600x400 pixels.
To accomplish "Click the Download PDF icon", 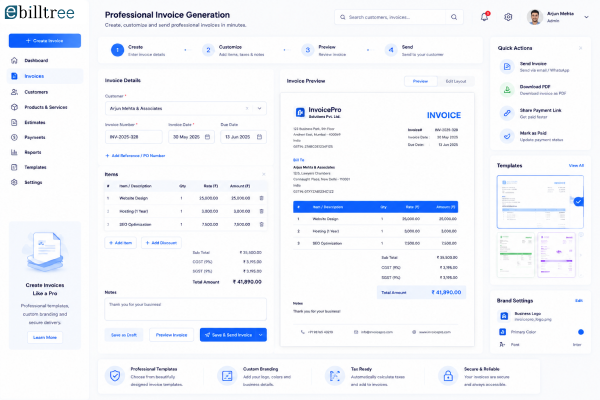I will [x=507, y=90].
